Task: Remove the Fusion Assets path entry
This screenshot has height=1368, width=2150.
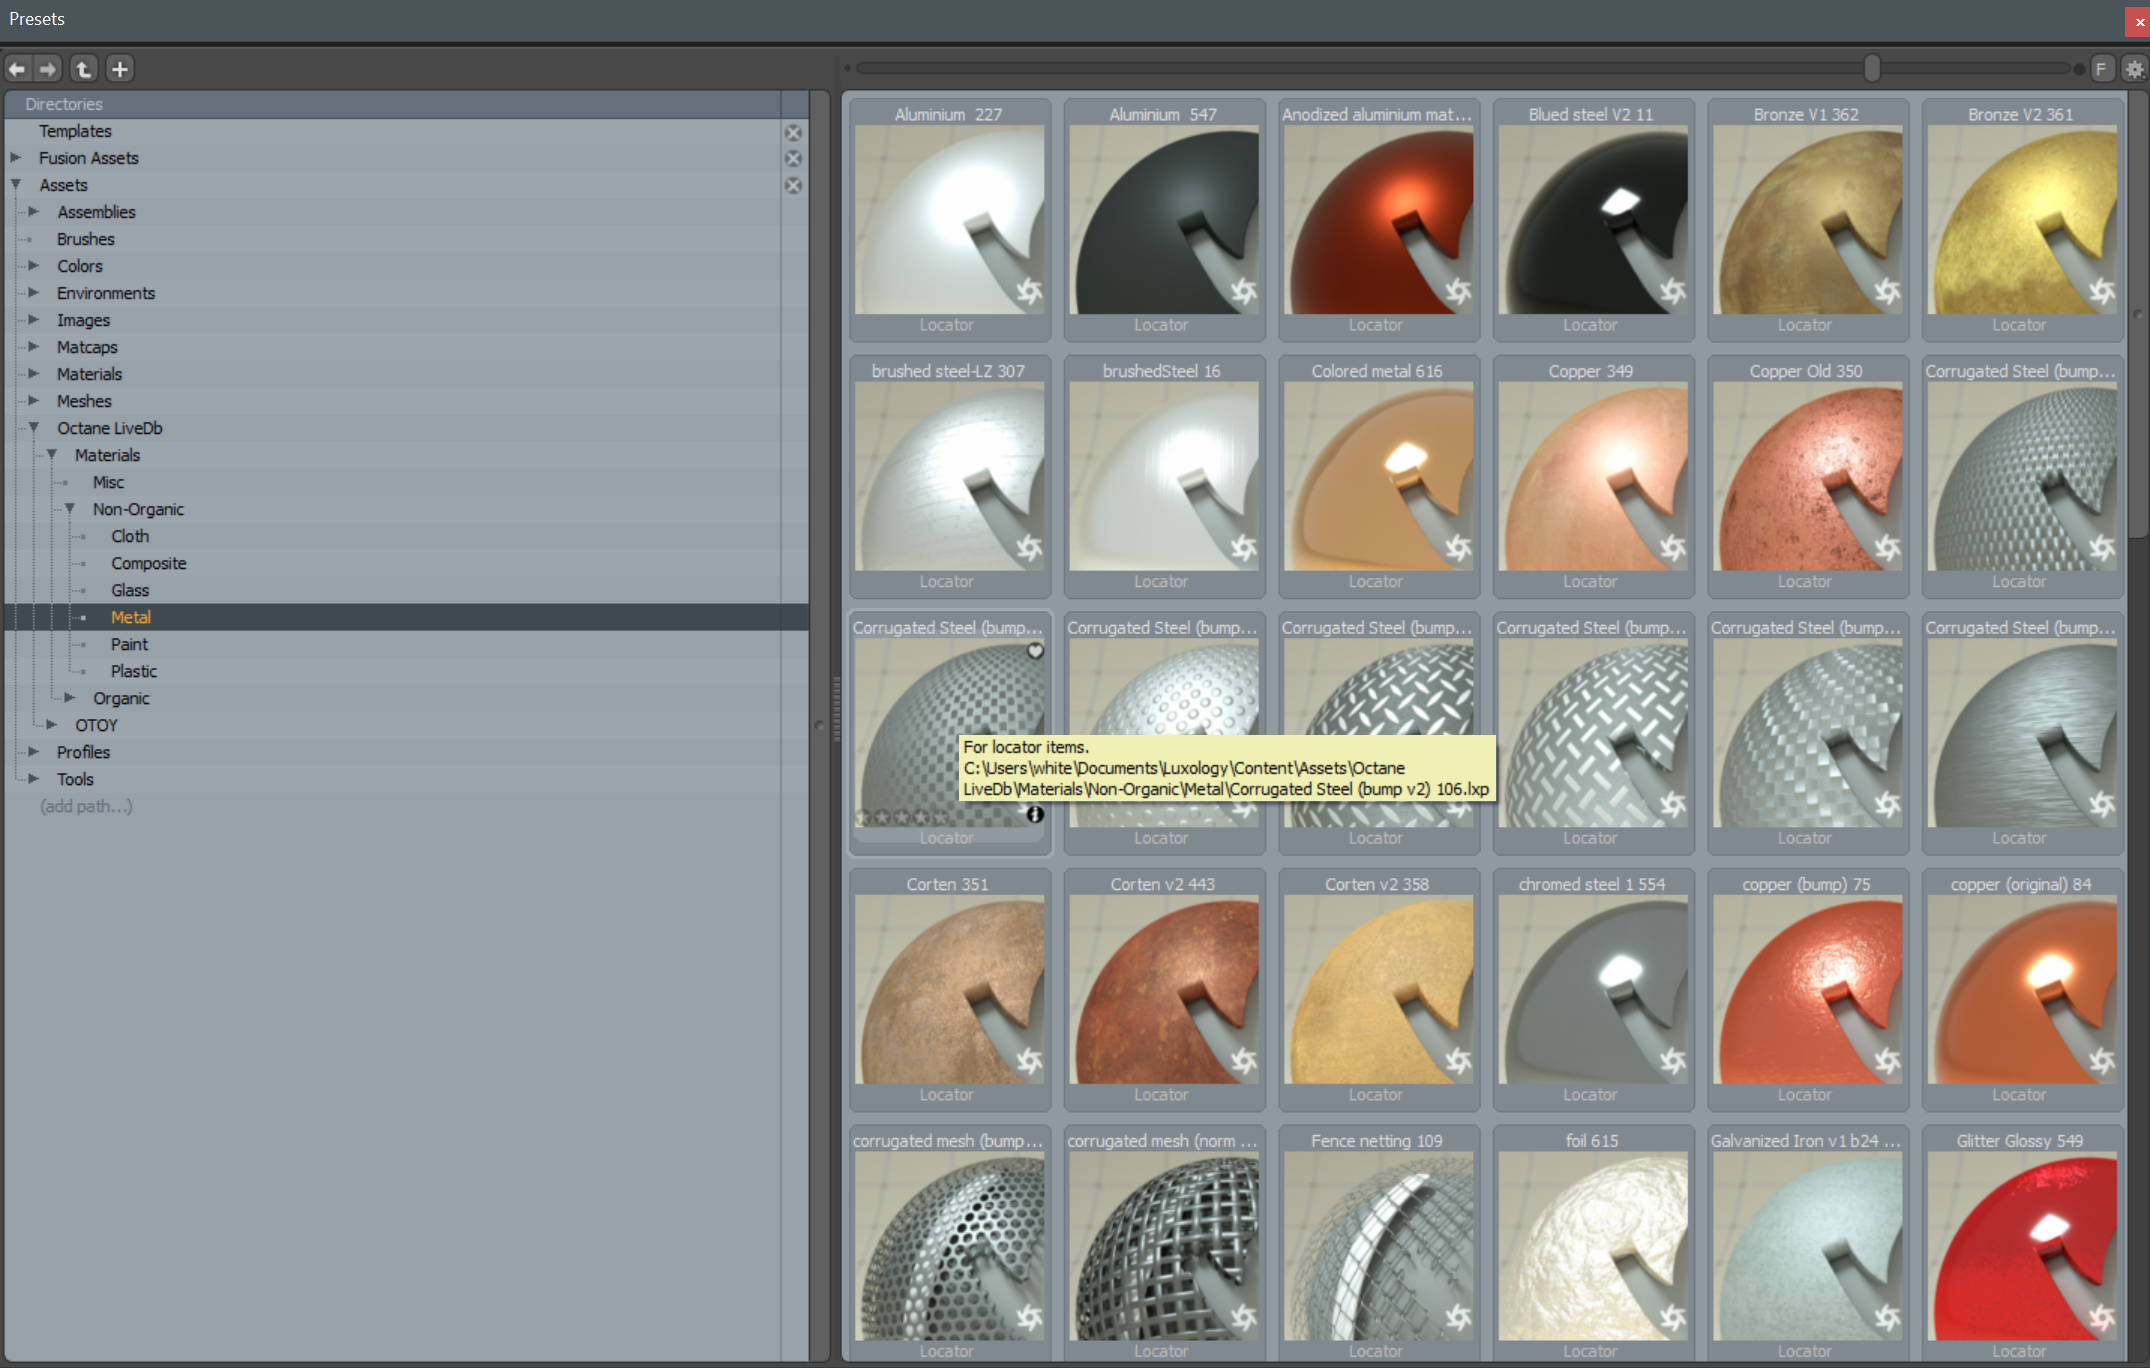Action: (793, 159)
